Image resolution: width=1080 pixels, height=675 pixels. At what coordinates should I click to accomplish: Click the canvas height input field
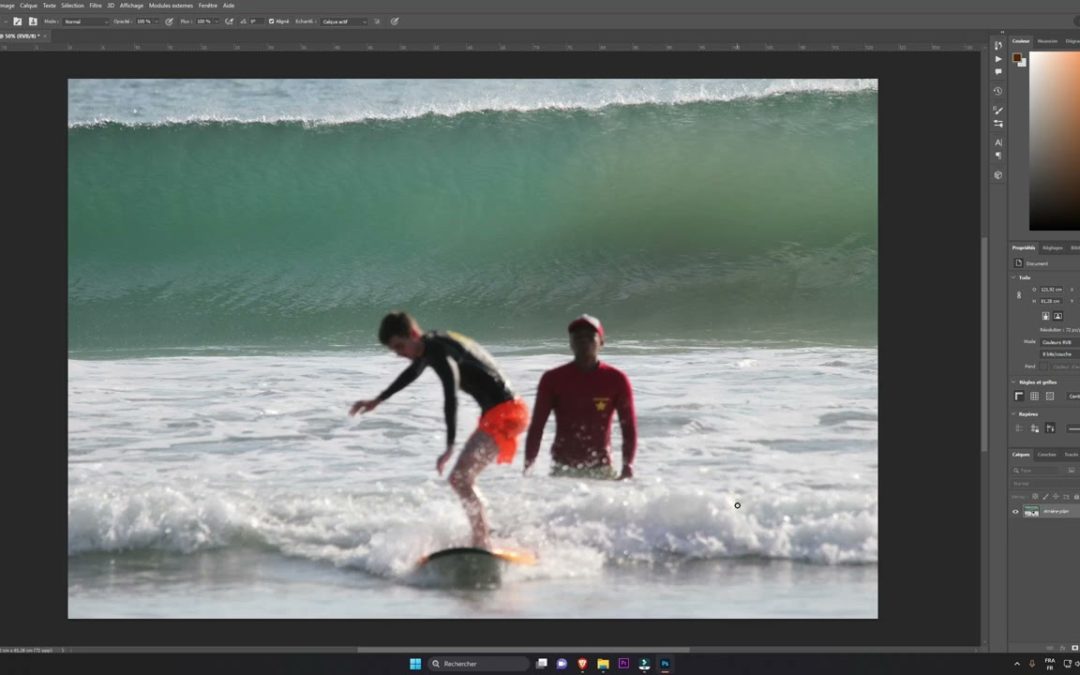(x=1051, y=301)
